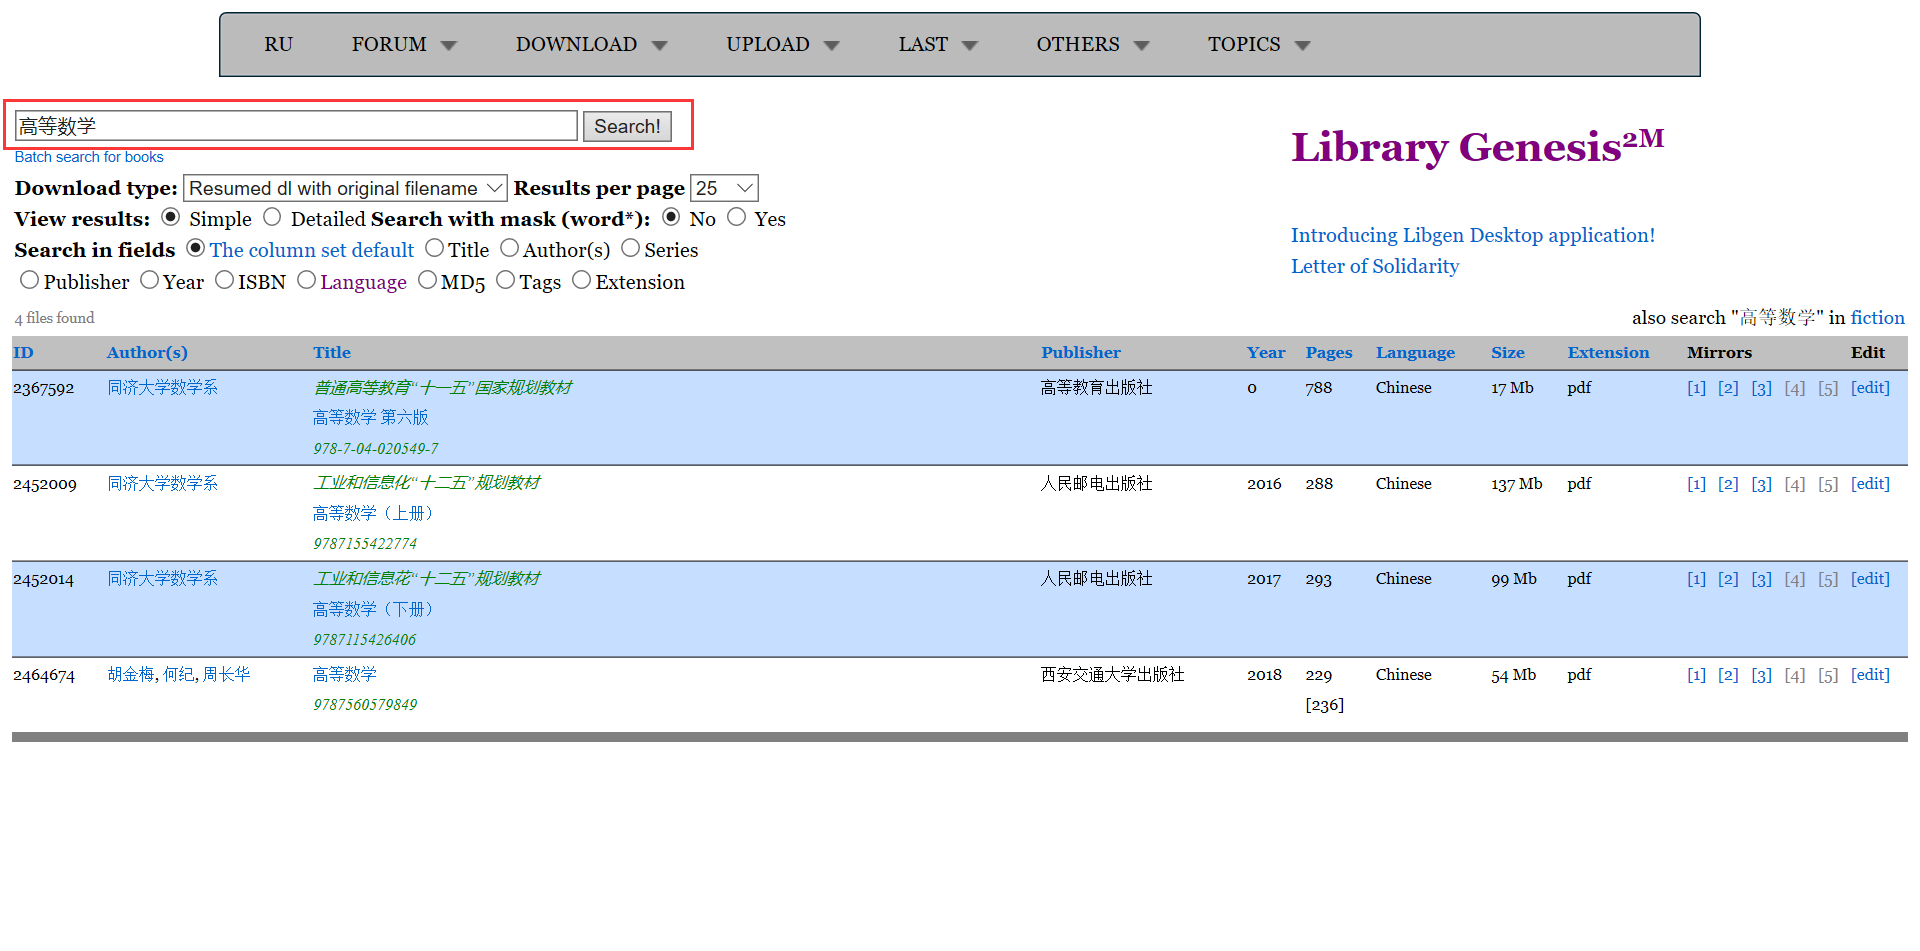This screenshot has width=1920, height=951.
Task: Click the fiction search link
Action: (x=1877, y=318)
